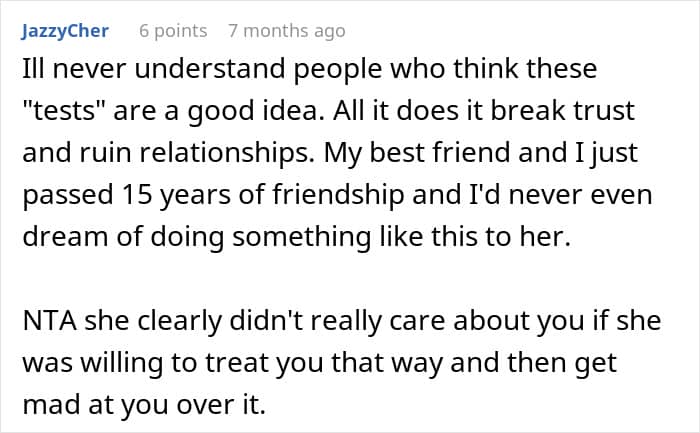Click the words "break trust" in comment
Image resolution: width=700 pixels, height=433 pixels.
pyautogui.click(x=562, y=111)
